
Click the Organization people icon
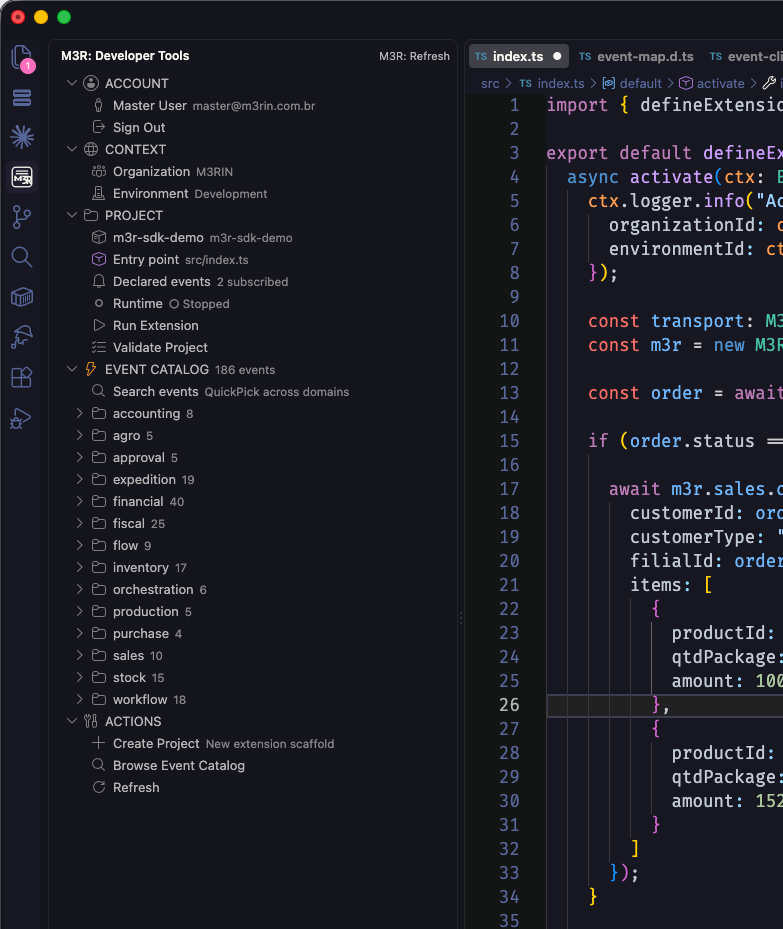point(99,171)
